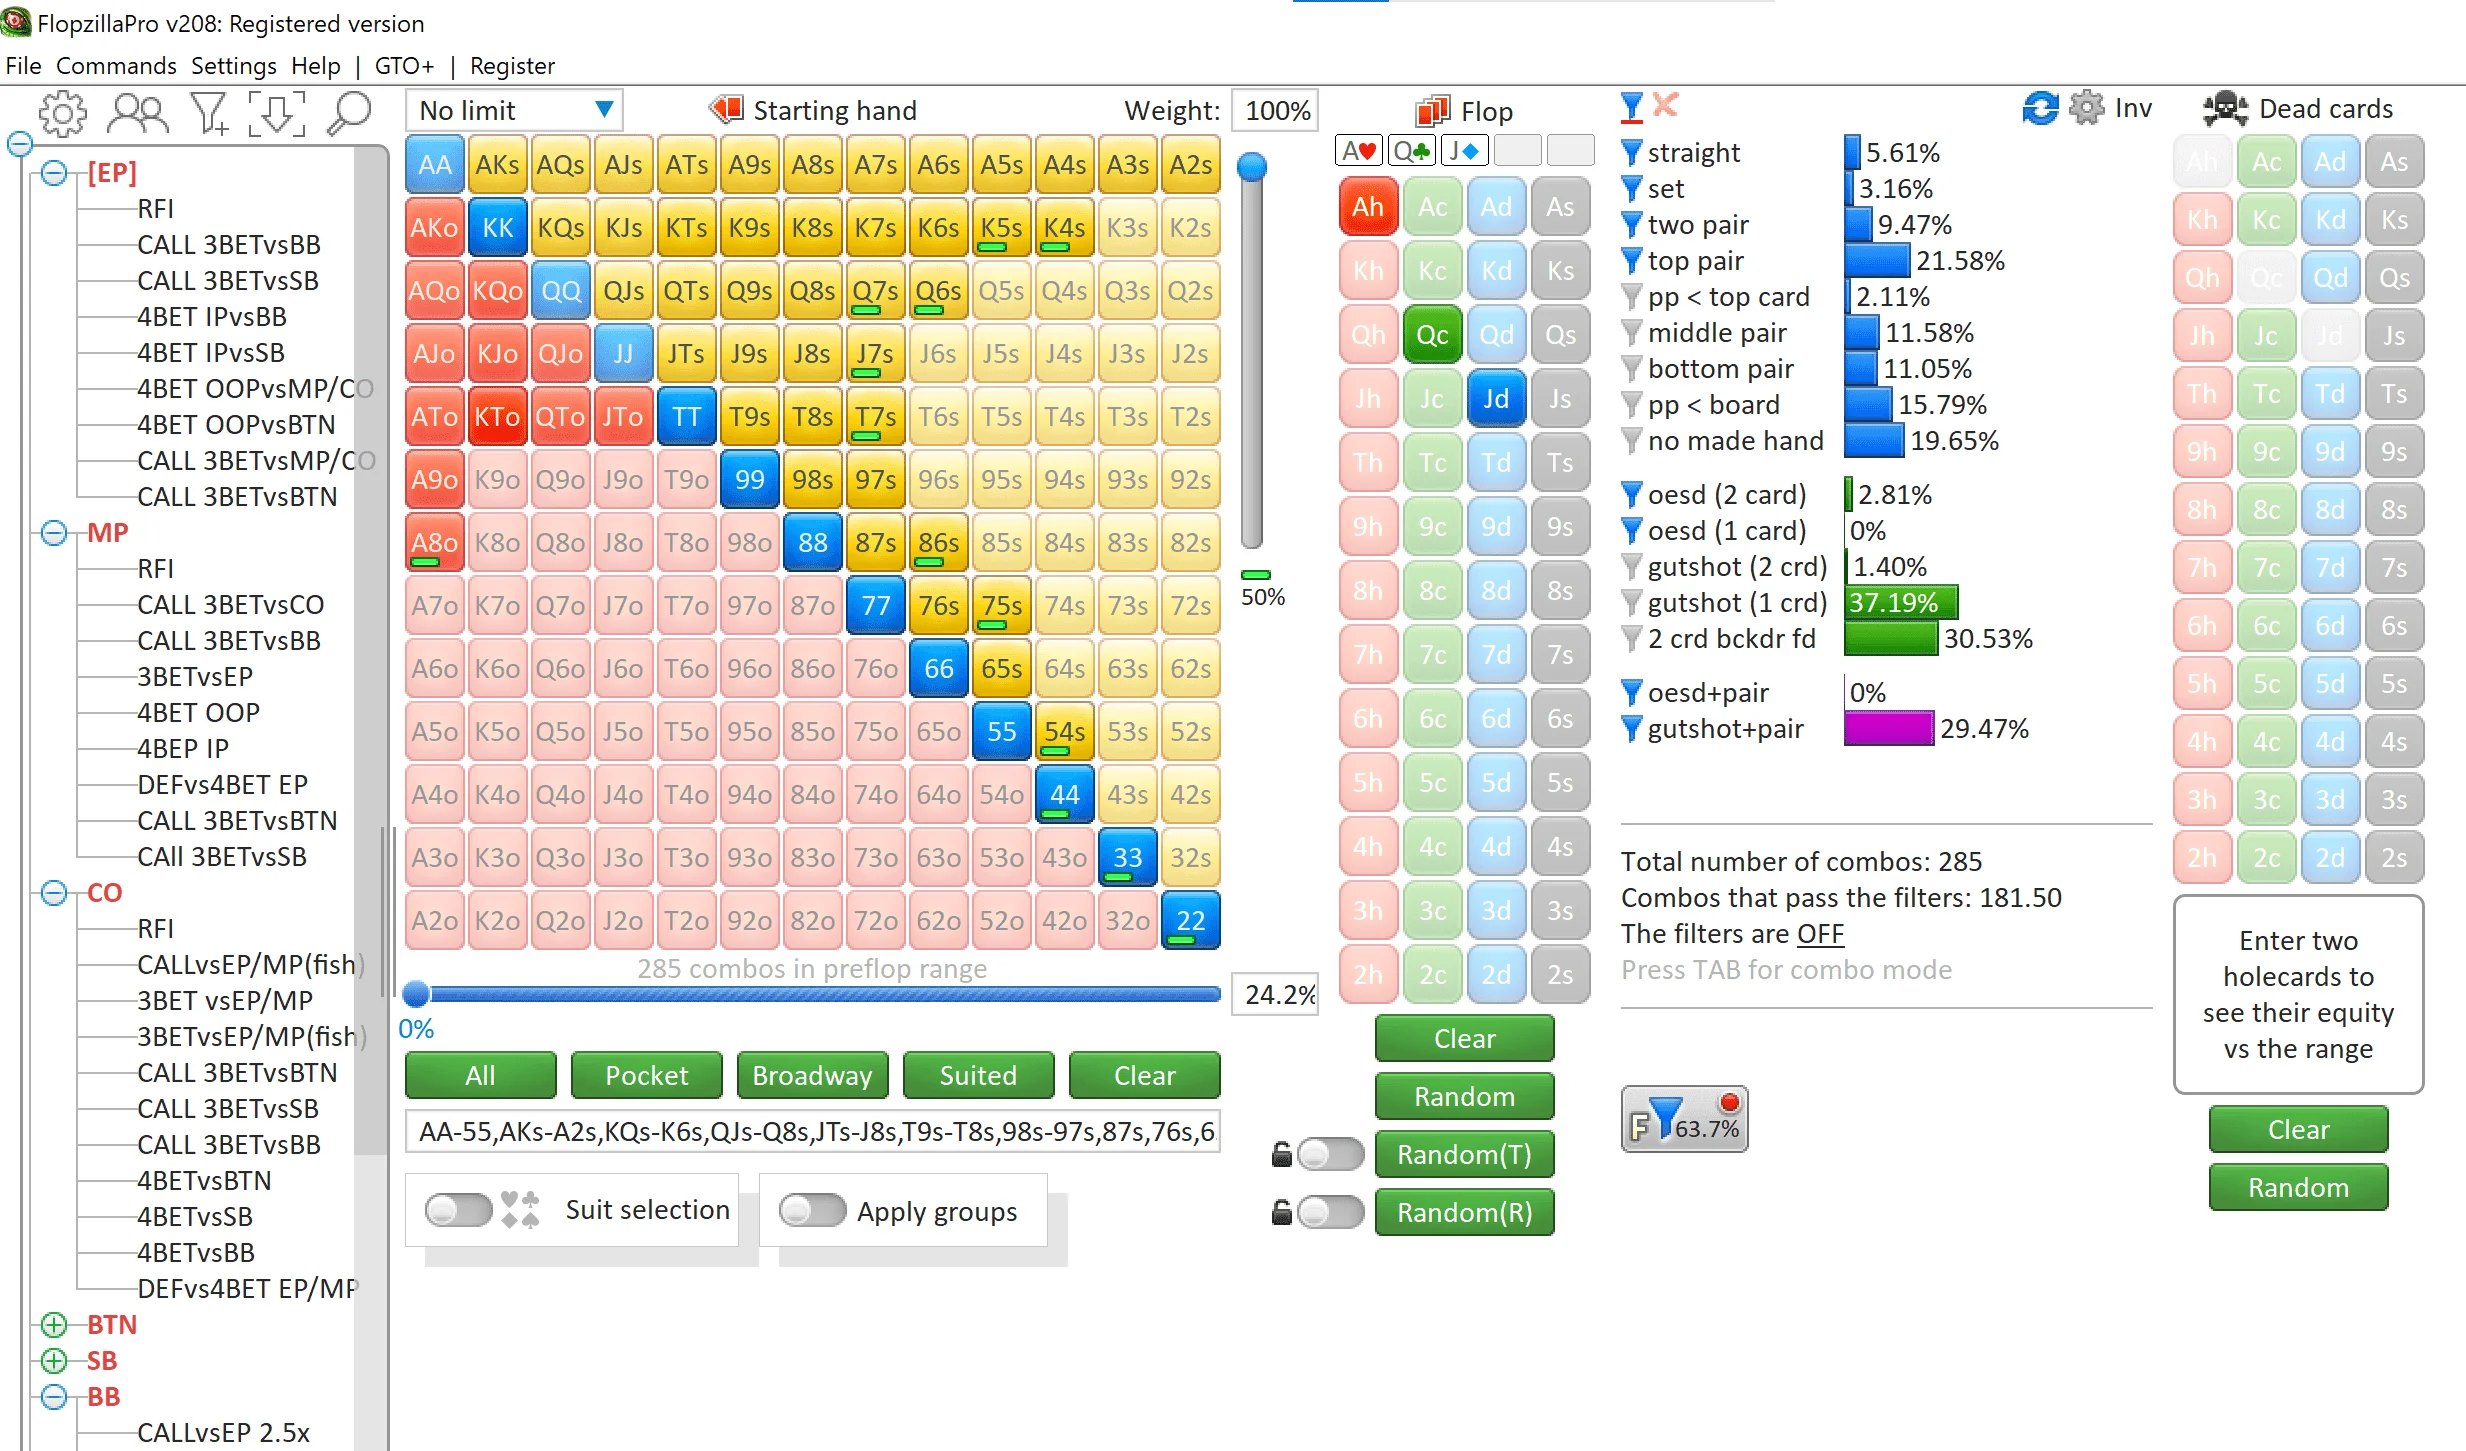Enable the Apply groups toggle

[812, 1211]
